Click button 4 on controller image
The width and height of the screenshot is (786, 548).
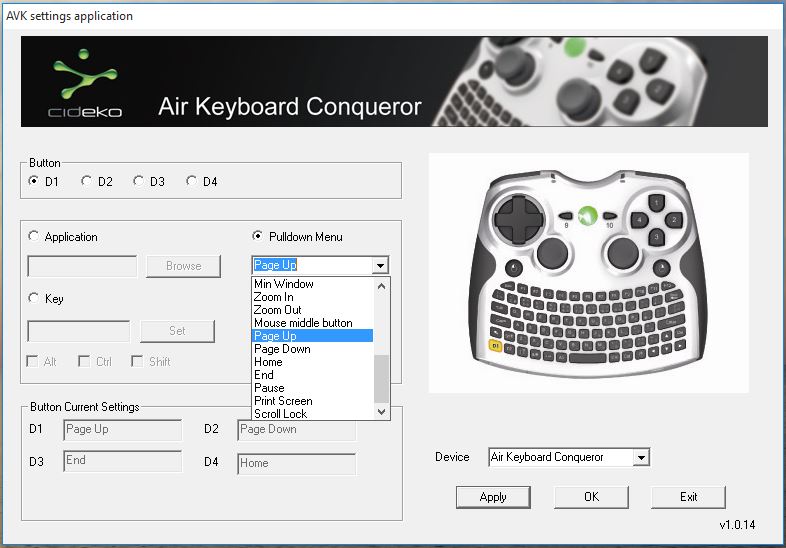tap(639, 220)
